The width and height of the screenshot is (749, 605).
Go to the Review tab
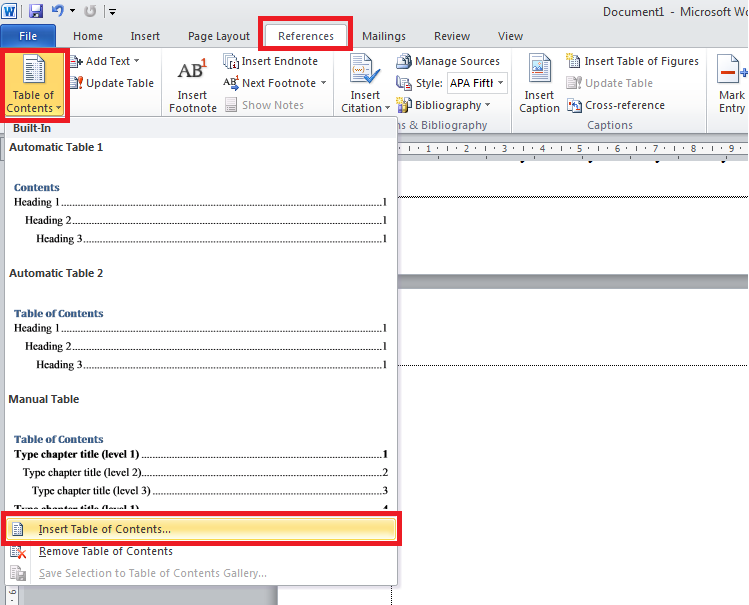(452, 36)
